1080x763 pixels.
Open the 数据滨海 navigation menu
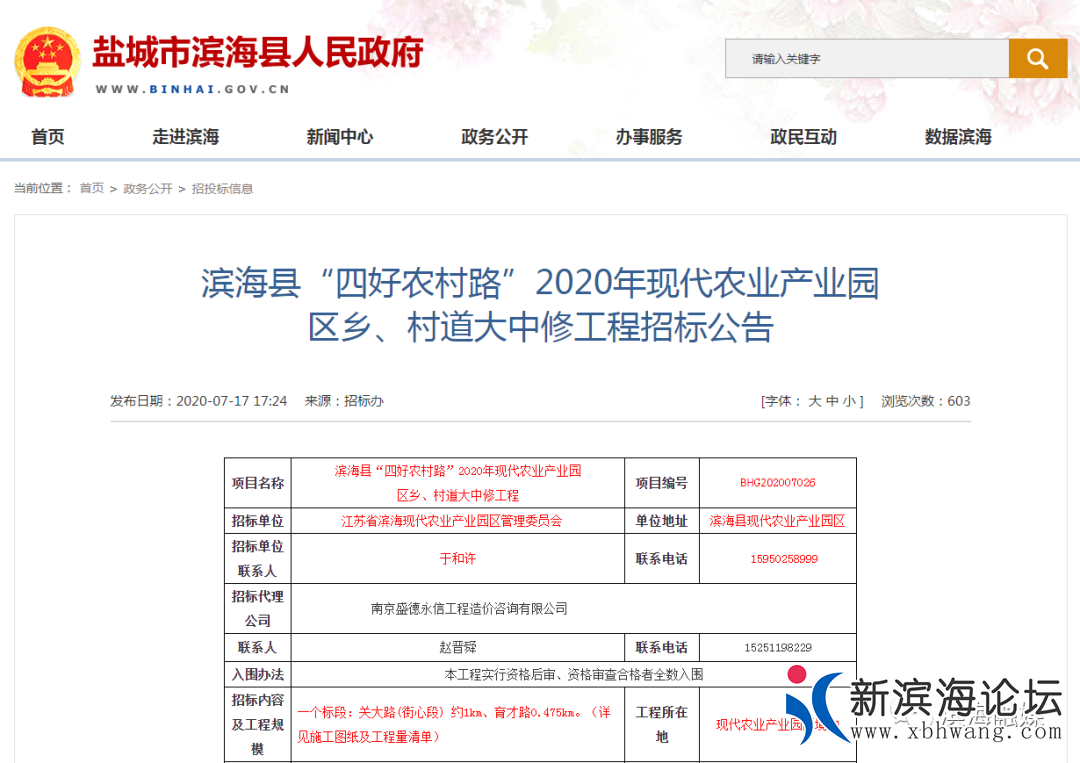957,137
